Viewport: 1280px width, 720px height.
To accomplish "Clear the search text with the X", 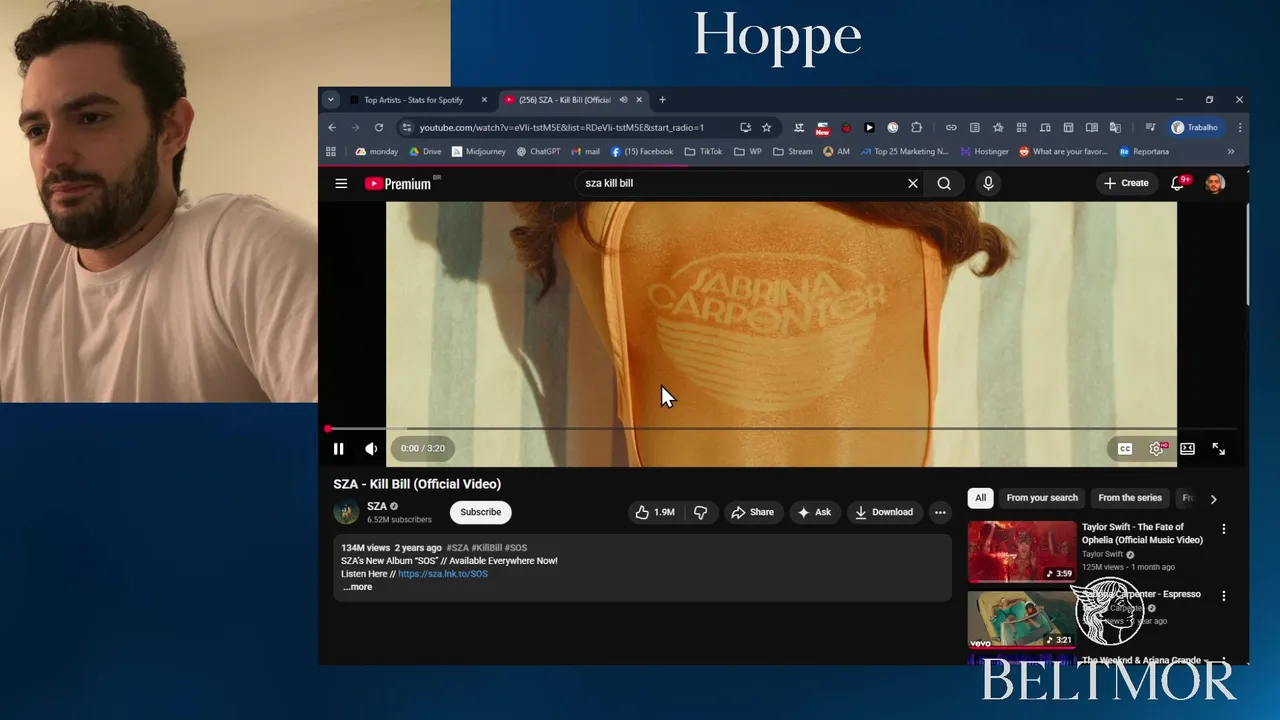I will coord(912,183).
